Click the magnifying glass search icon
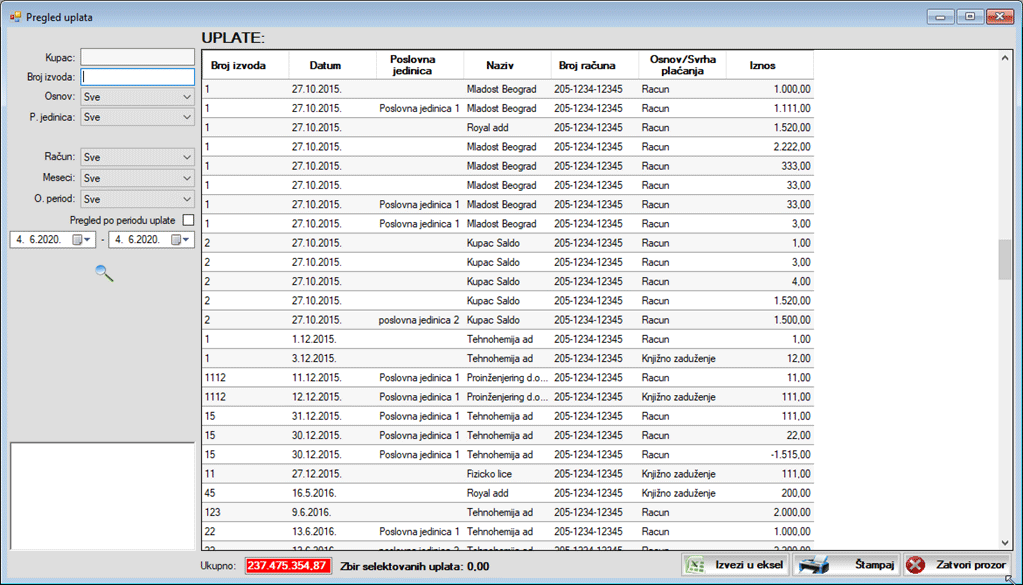 pos(104,273)
